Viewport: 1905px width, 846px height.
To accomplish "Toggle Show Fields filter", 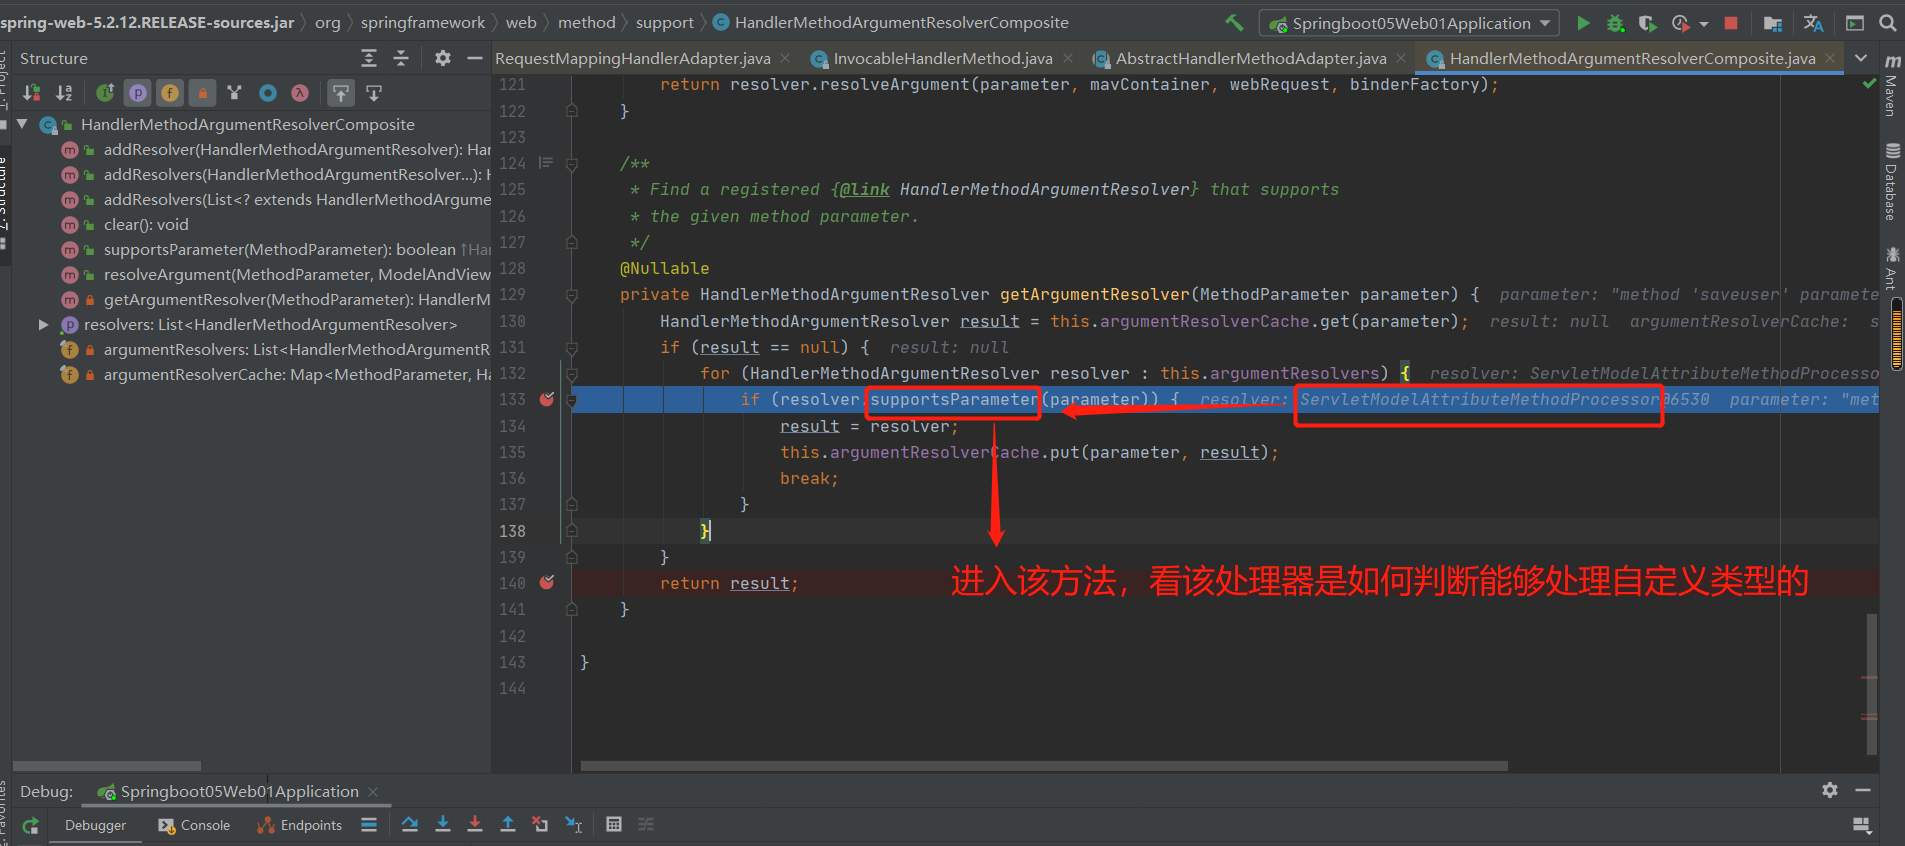I will (170, 93).
